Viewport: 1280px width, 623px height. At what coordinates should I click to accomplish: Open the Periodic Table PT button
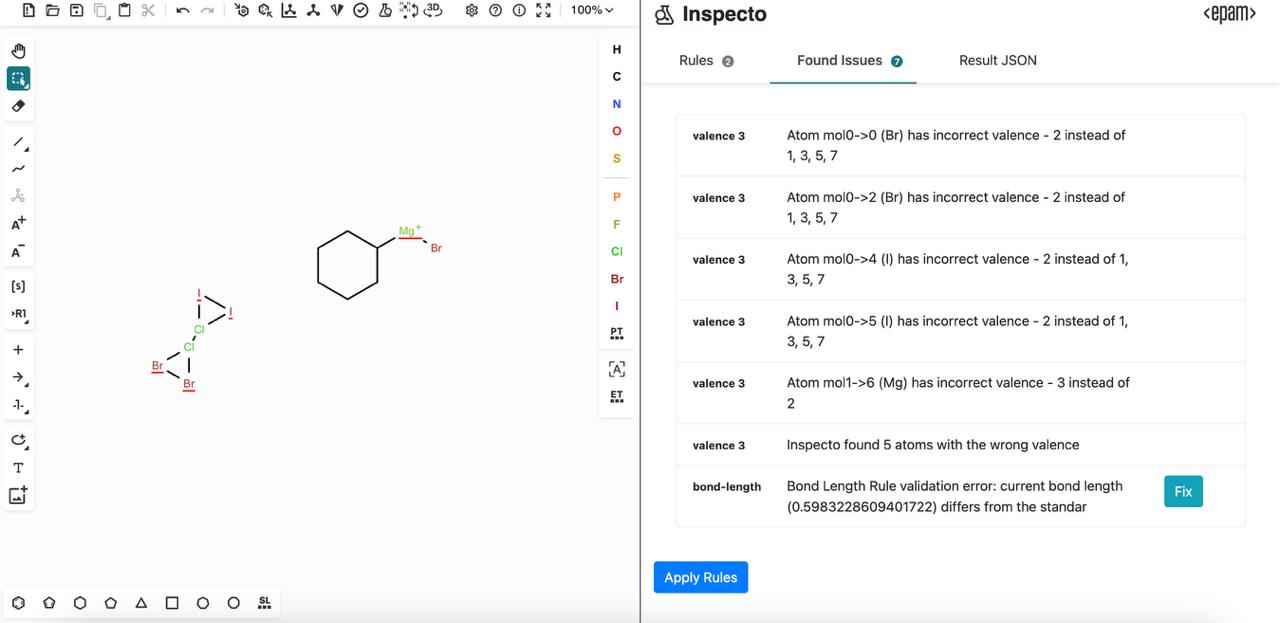point(616,332)
